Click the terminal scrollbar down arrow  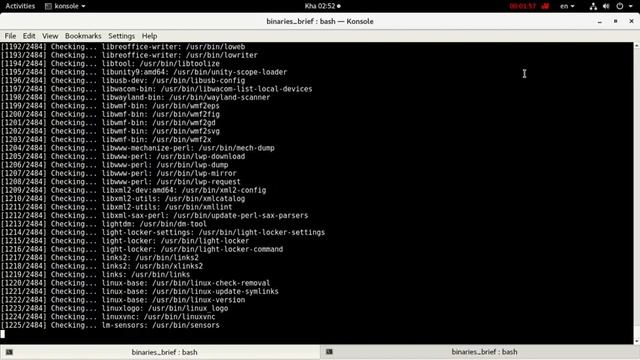point(637,342)
